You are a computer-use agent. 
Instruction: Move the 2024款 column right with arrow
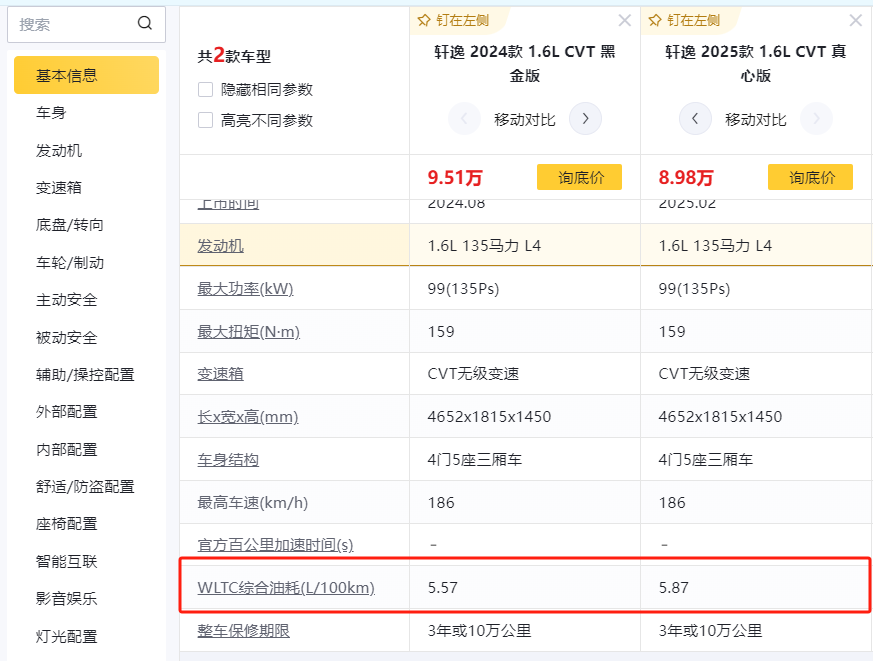585,119
